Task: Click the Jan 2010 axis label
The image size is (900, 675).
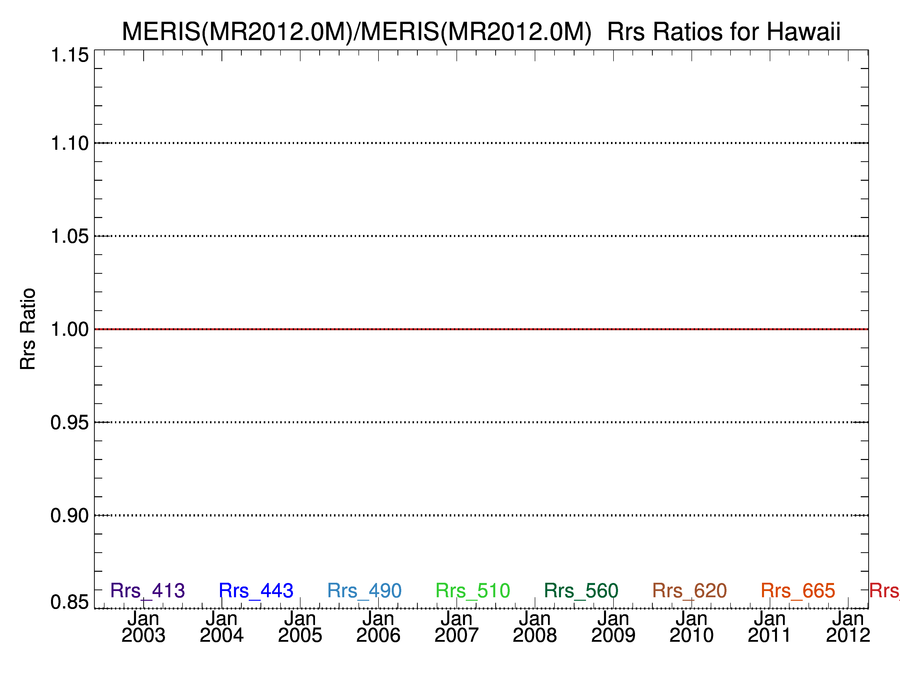Action: (x=692, y=627)
